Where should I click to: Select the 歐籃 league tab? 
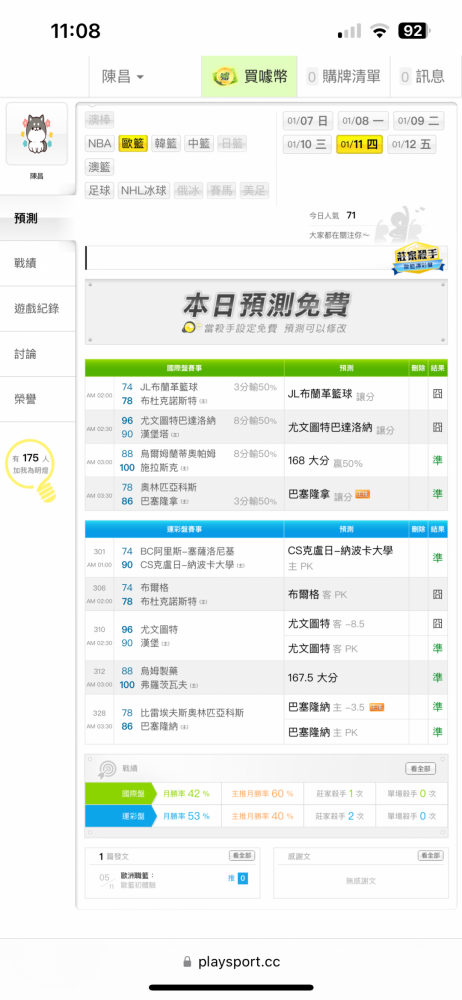133,143
